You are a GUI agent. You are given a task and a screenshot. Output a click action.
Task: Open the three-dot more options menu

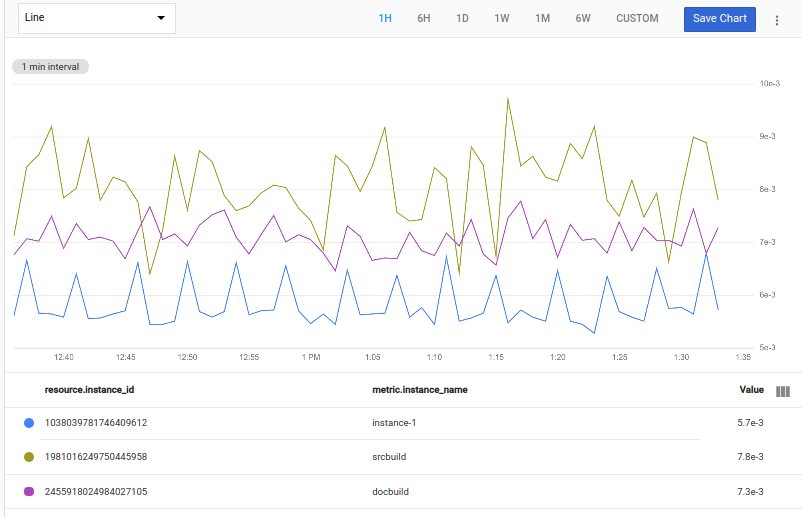pos(776,19)
